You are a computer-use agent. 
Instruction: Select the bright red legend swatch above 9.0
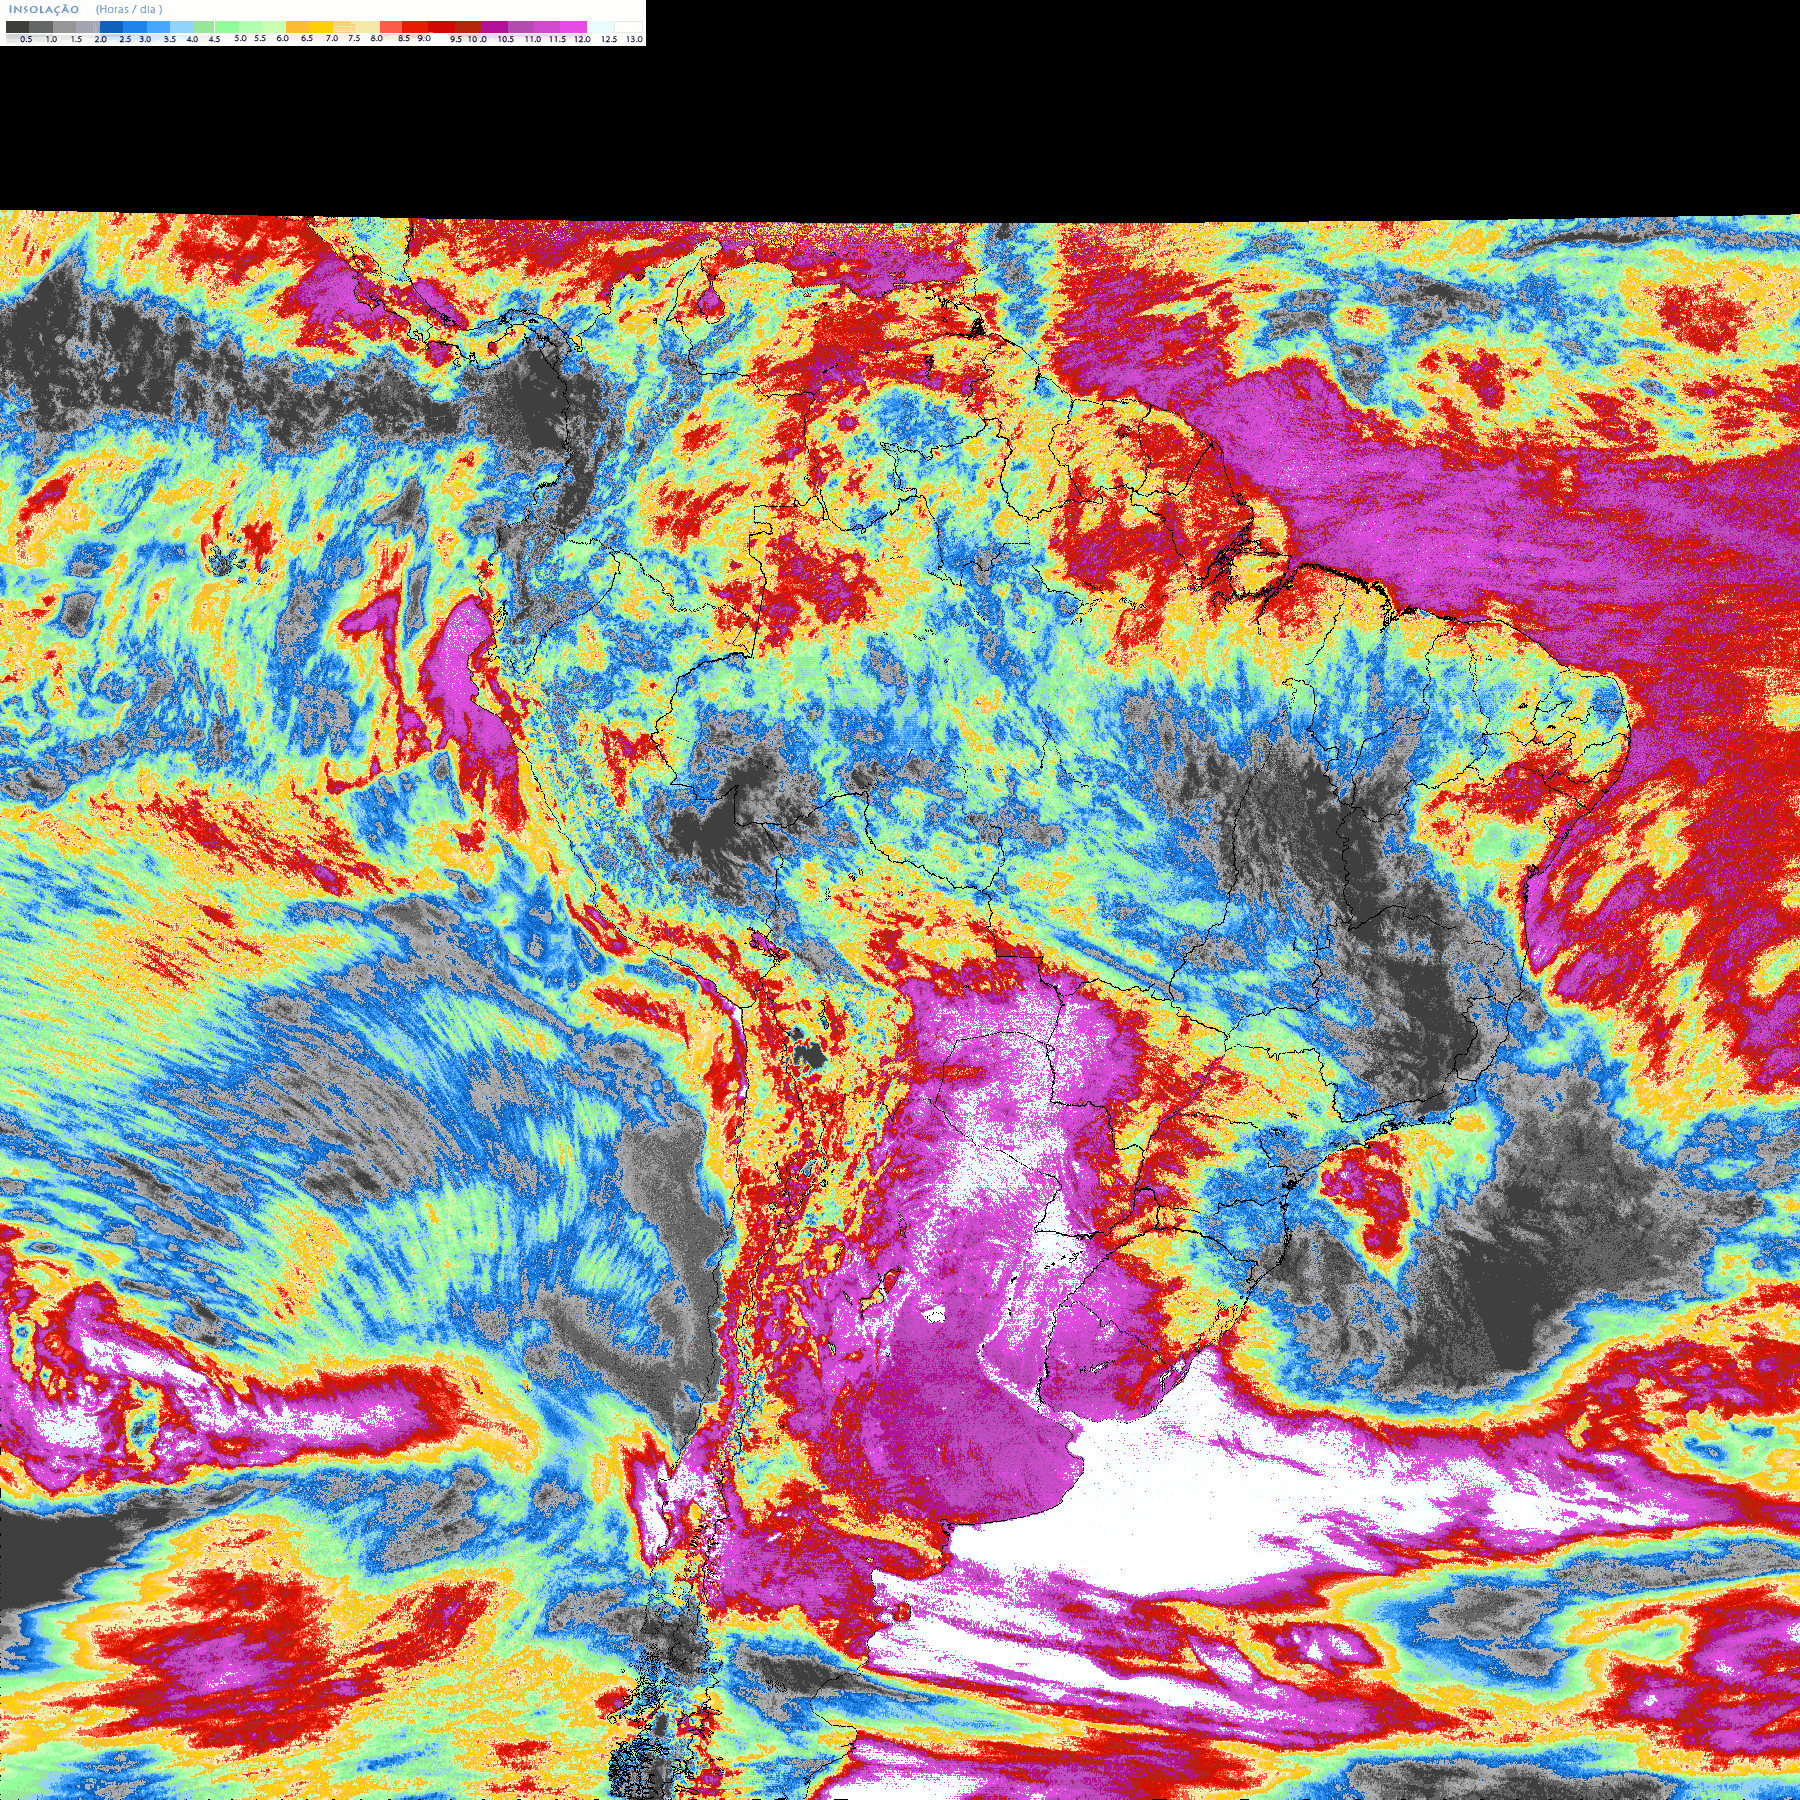415,27
